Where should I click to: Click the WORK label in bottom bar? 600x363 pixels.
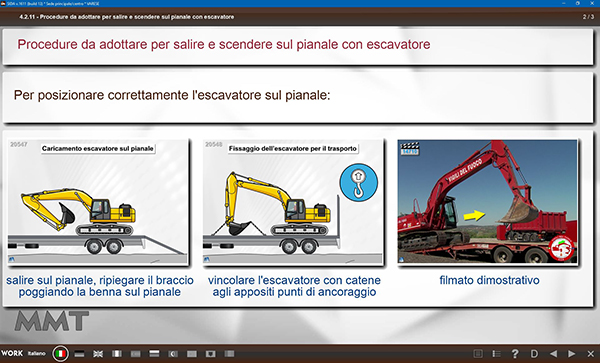click(12, 353)
